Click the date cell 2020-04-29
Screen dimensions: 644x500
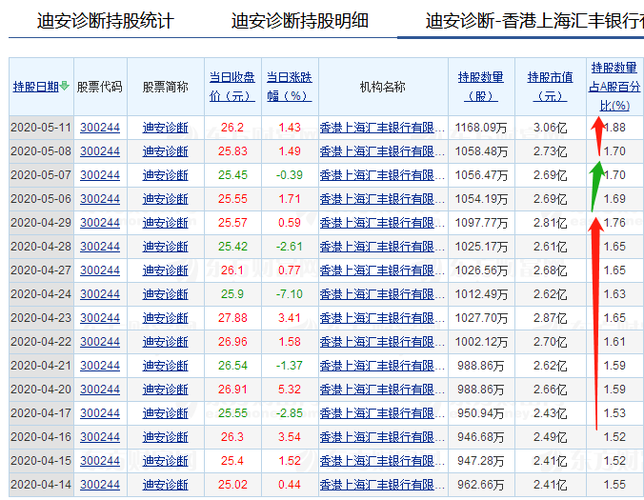pos(41,223)
